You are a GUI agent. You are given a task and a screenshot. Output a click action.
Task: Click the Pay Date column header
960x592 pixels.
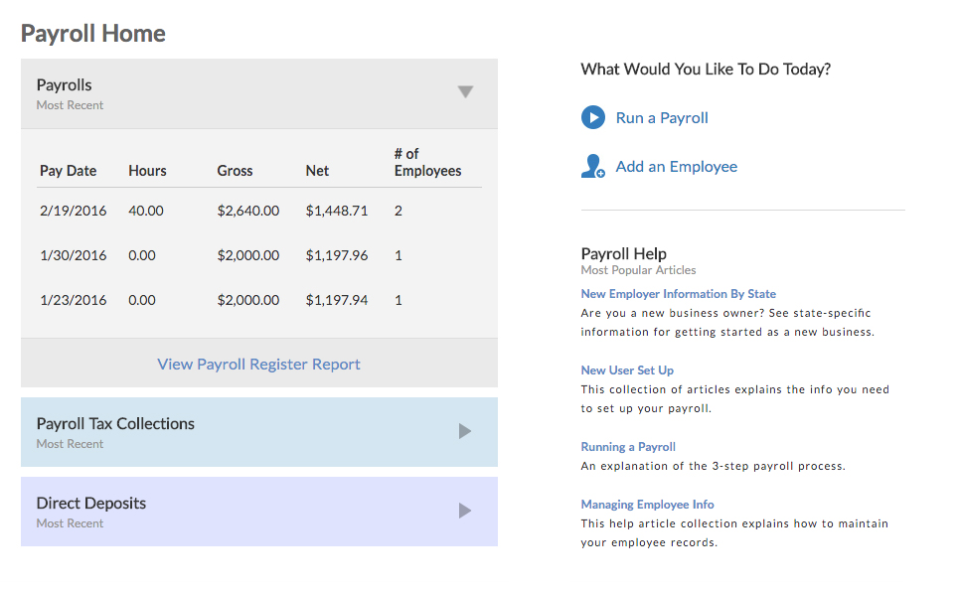tap(68, 171)
